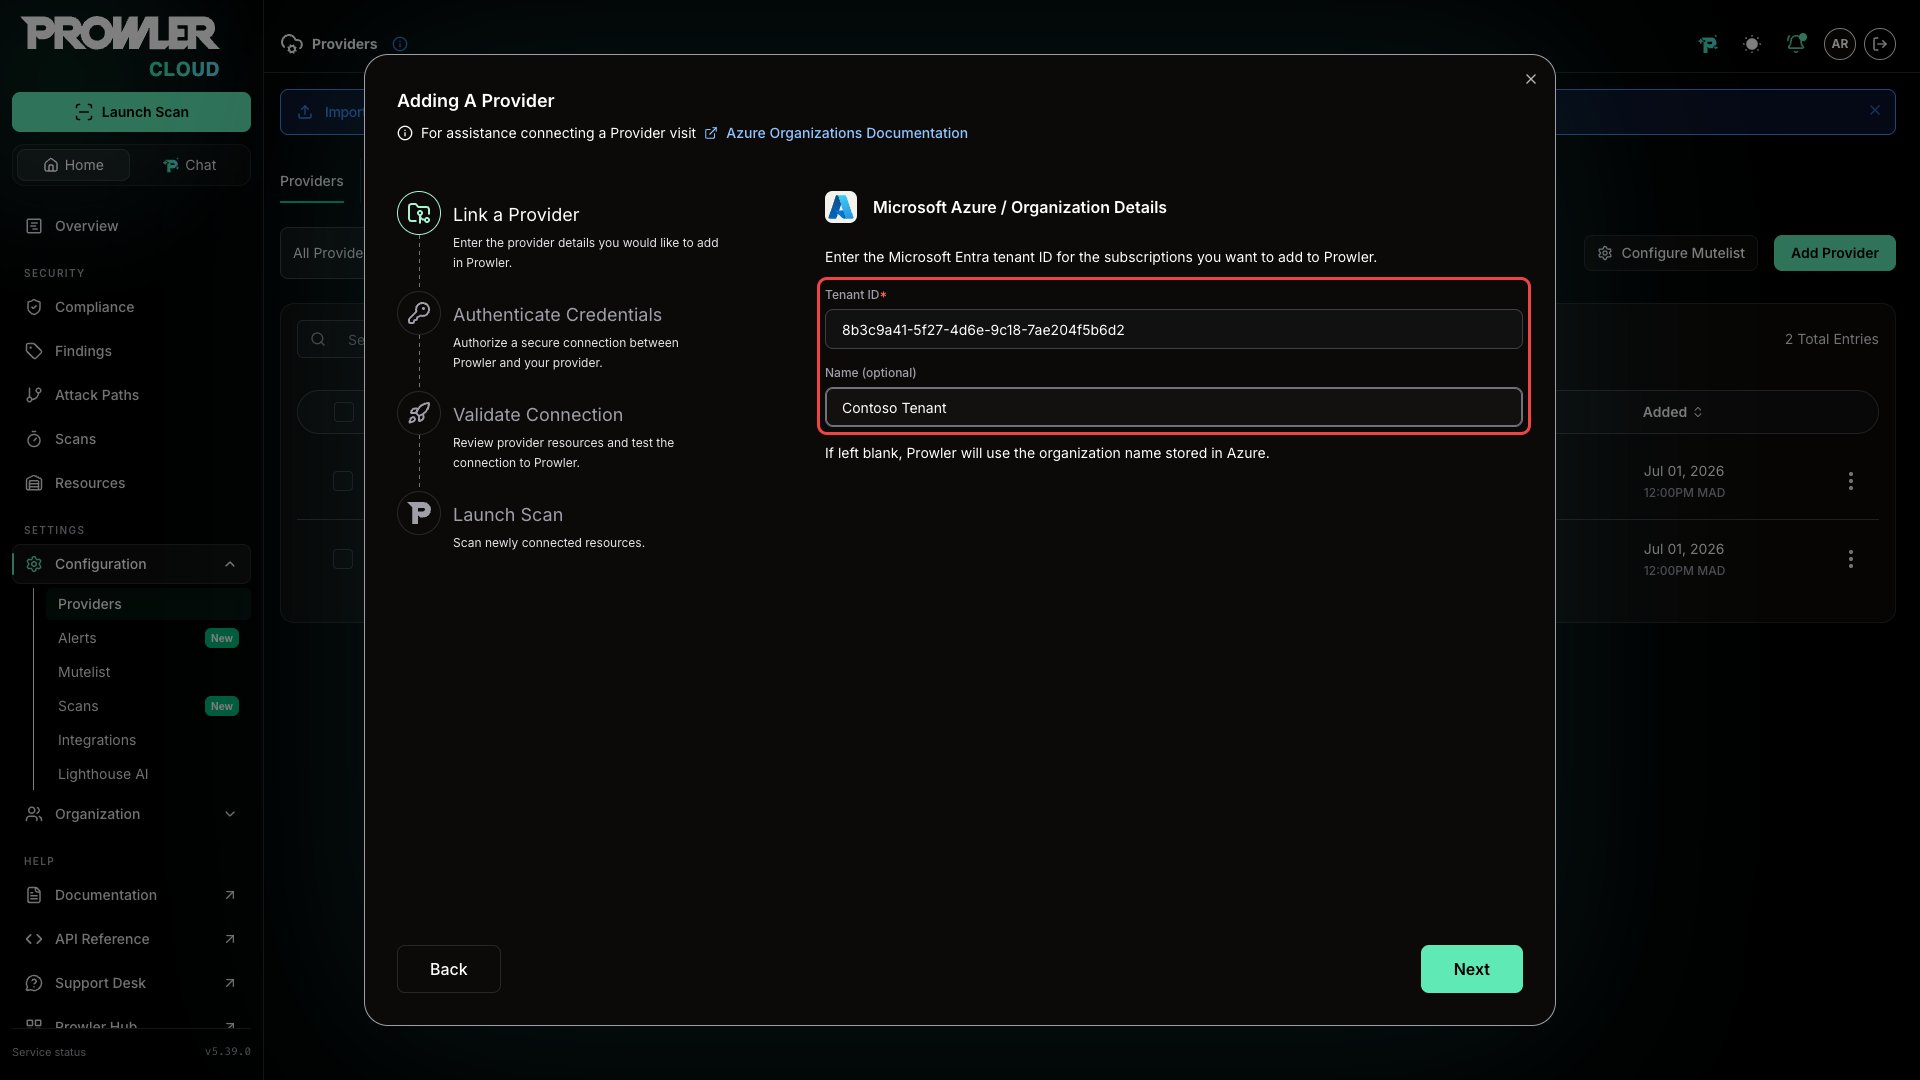Click the Back button
The width and height of the screenshot is (1920, 1080).
click(x=448, y=969)
